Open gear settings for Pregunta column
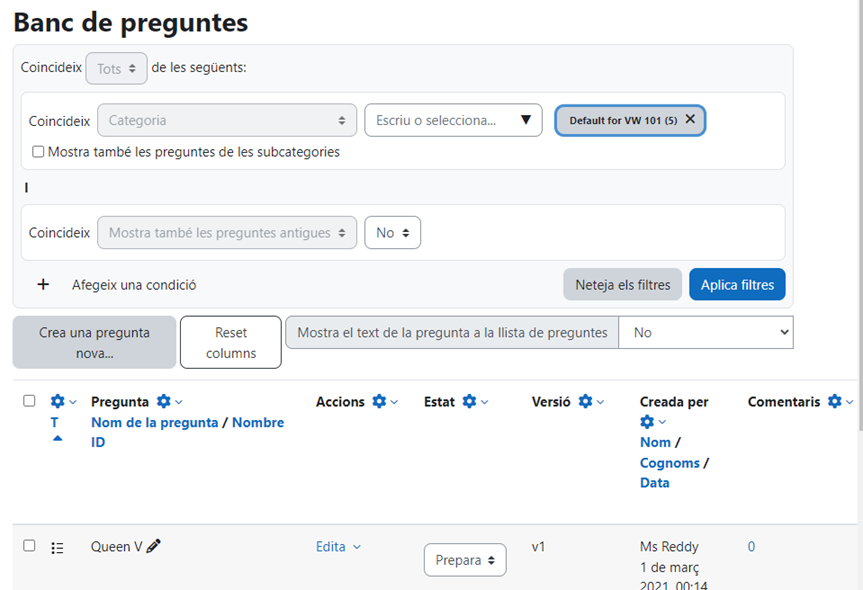The height and width of the screenshot is (590, 863). (164, 402)
